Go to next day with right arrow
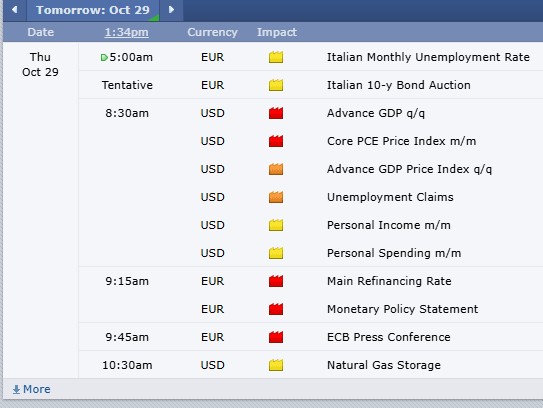Image resolution: width=543 pixels, height=408 pixels. (x=171, y=10)
